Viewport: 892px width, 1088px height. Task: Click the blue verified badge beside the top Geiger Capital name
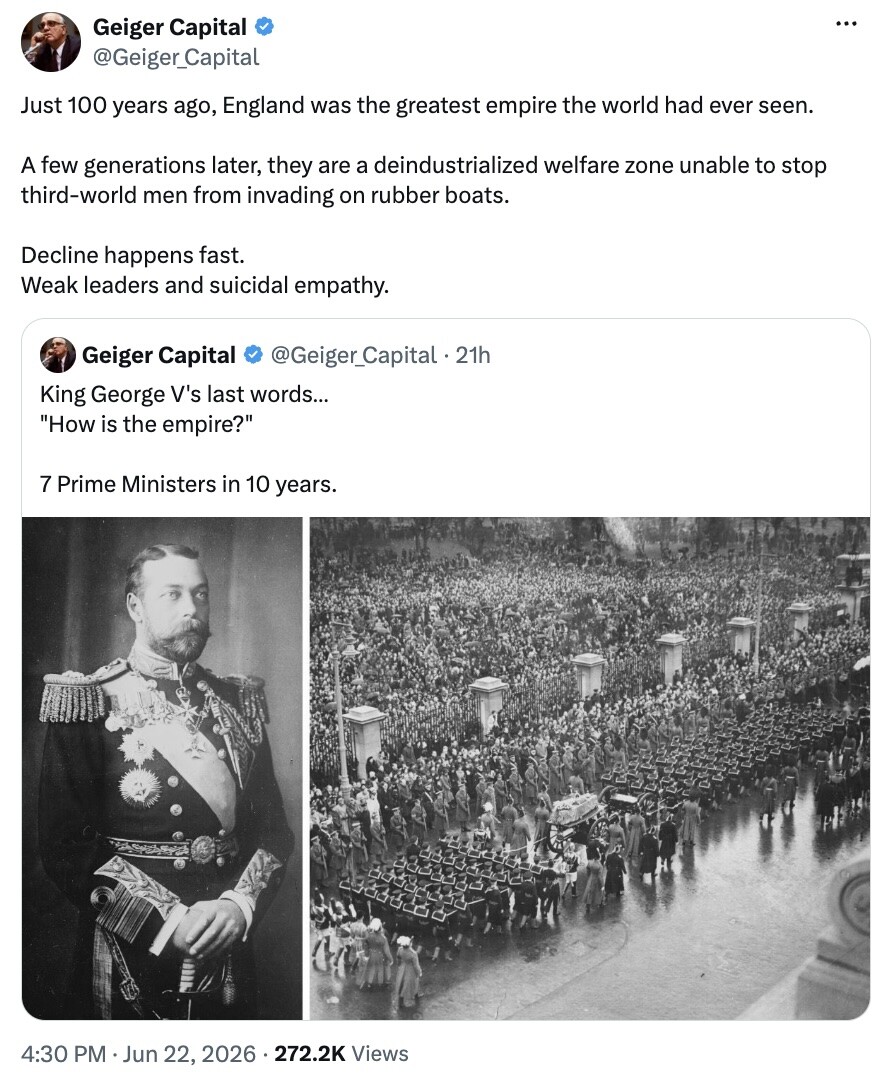coord(264,27)
